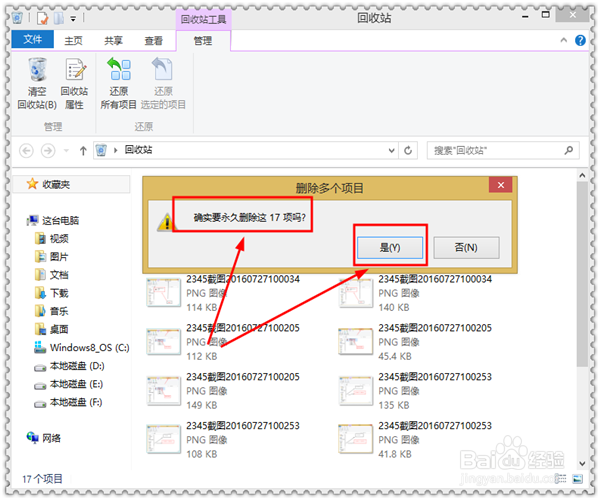The image size is (600, 500).
Task: Switch to details view icon in status bar
Action: tap(560, 479)
